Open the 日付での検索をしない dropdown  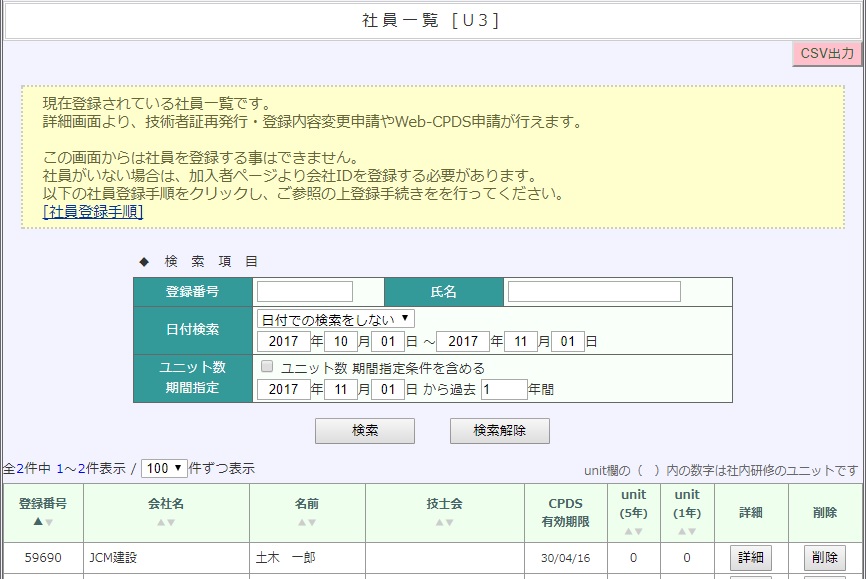[x=336, y=319]
